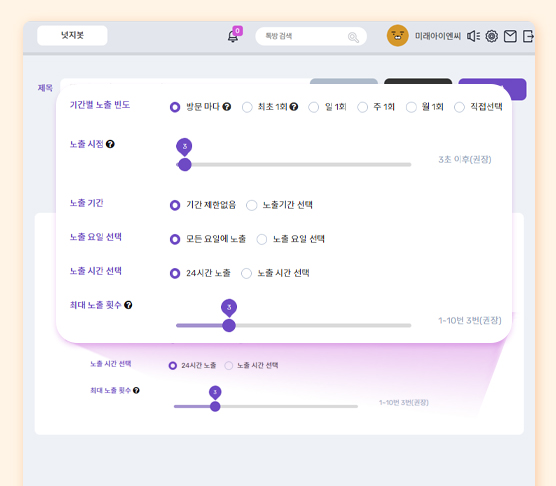Open the settings gear icon

[491, 36]
